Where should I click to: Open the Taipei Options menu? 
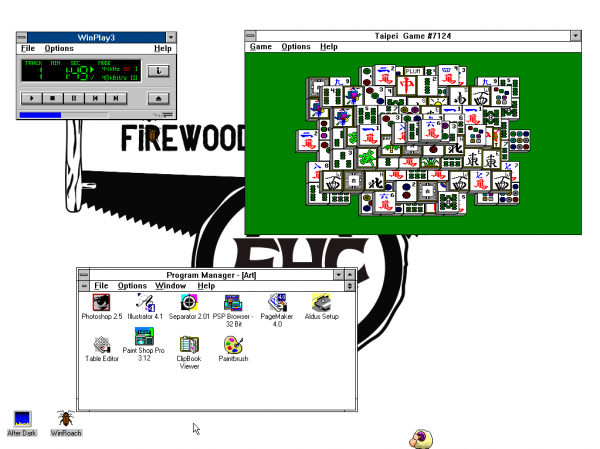[296, 47]
